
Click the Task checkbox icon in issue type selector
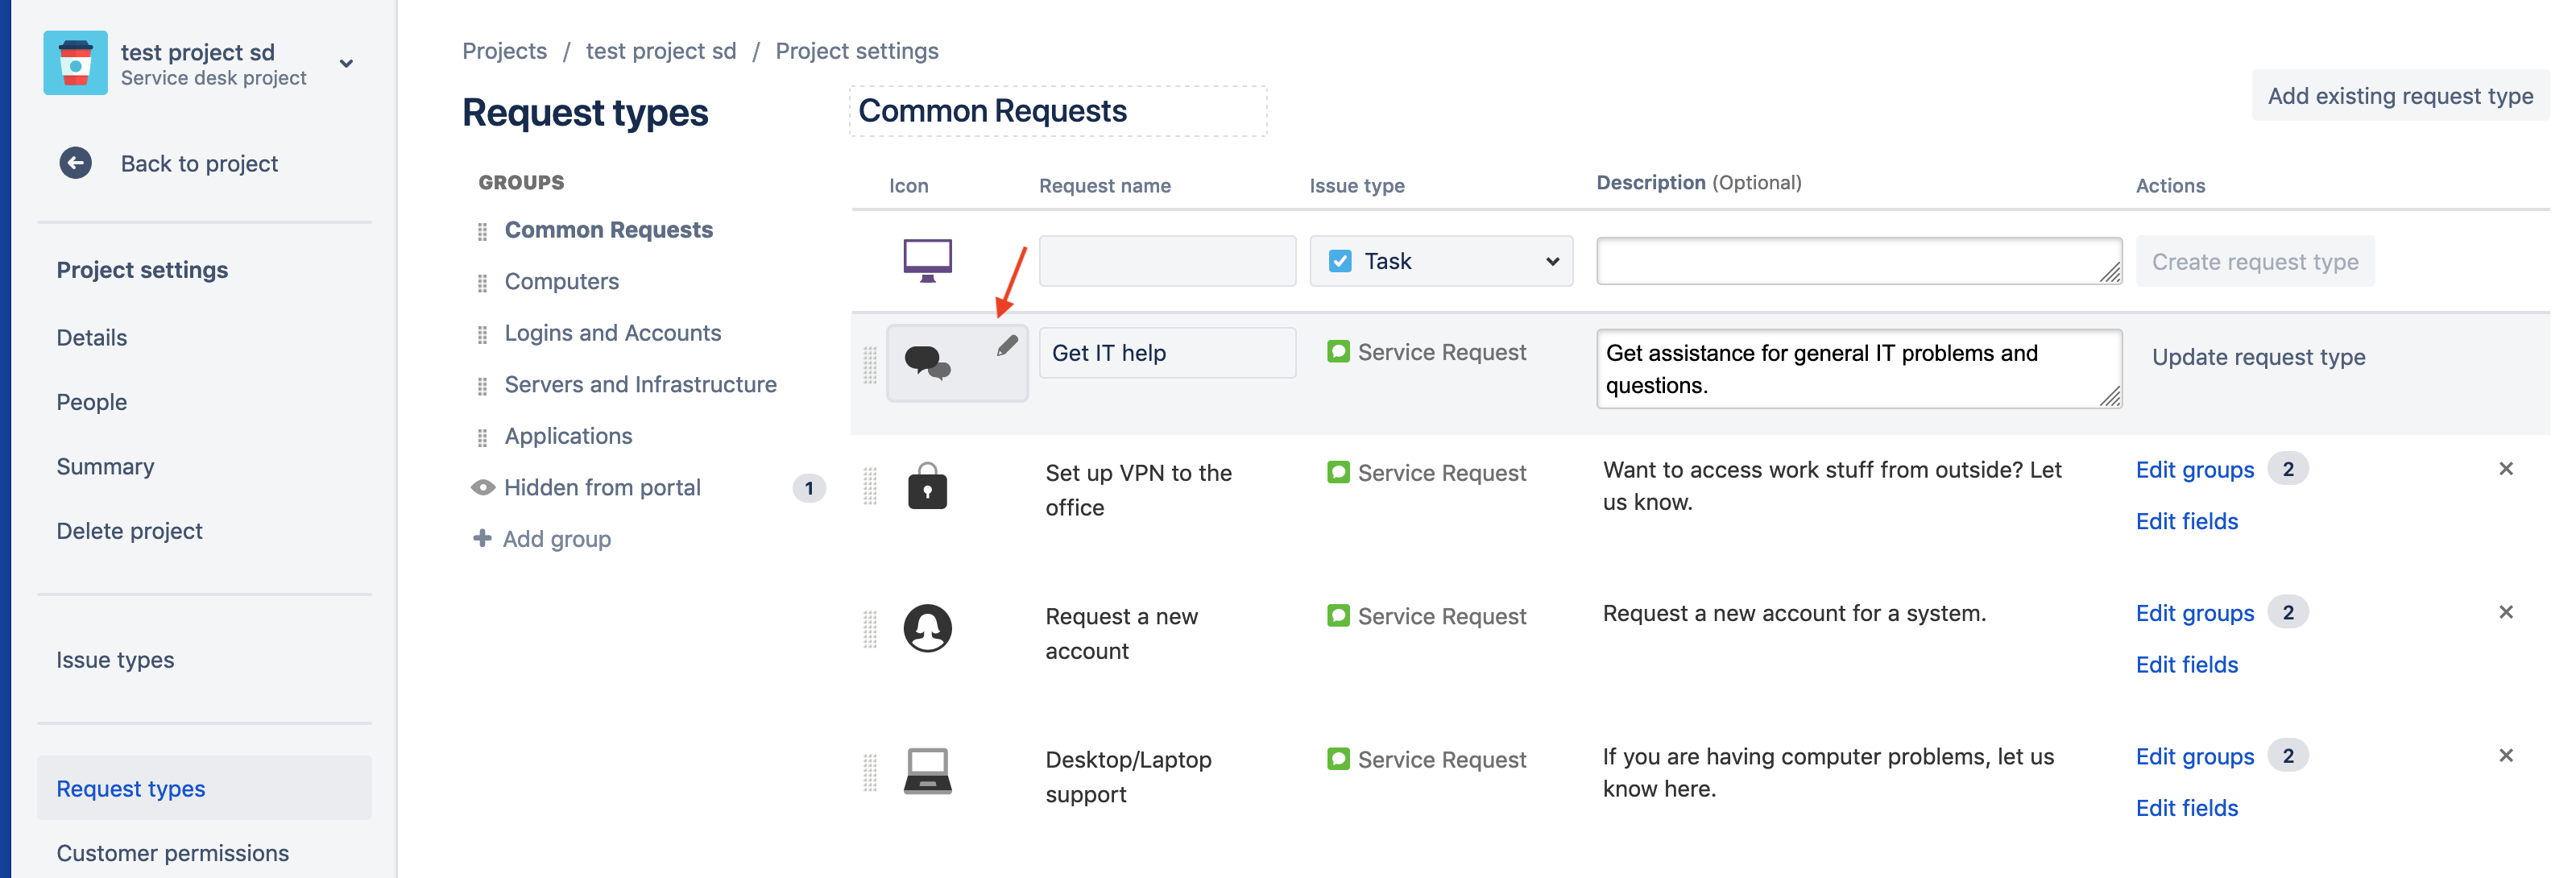(x=1340, y=260)
